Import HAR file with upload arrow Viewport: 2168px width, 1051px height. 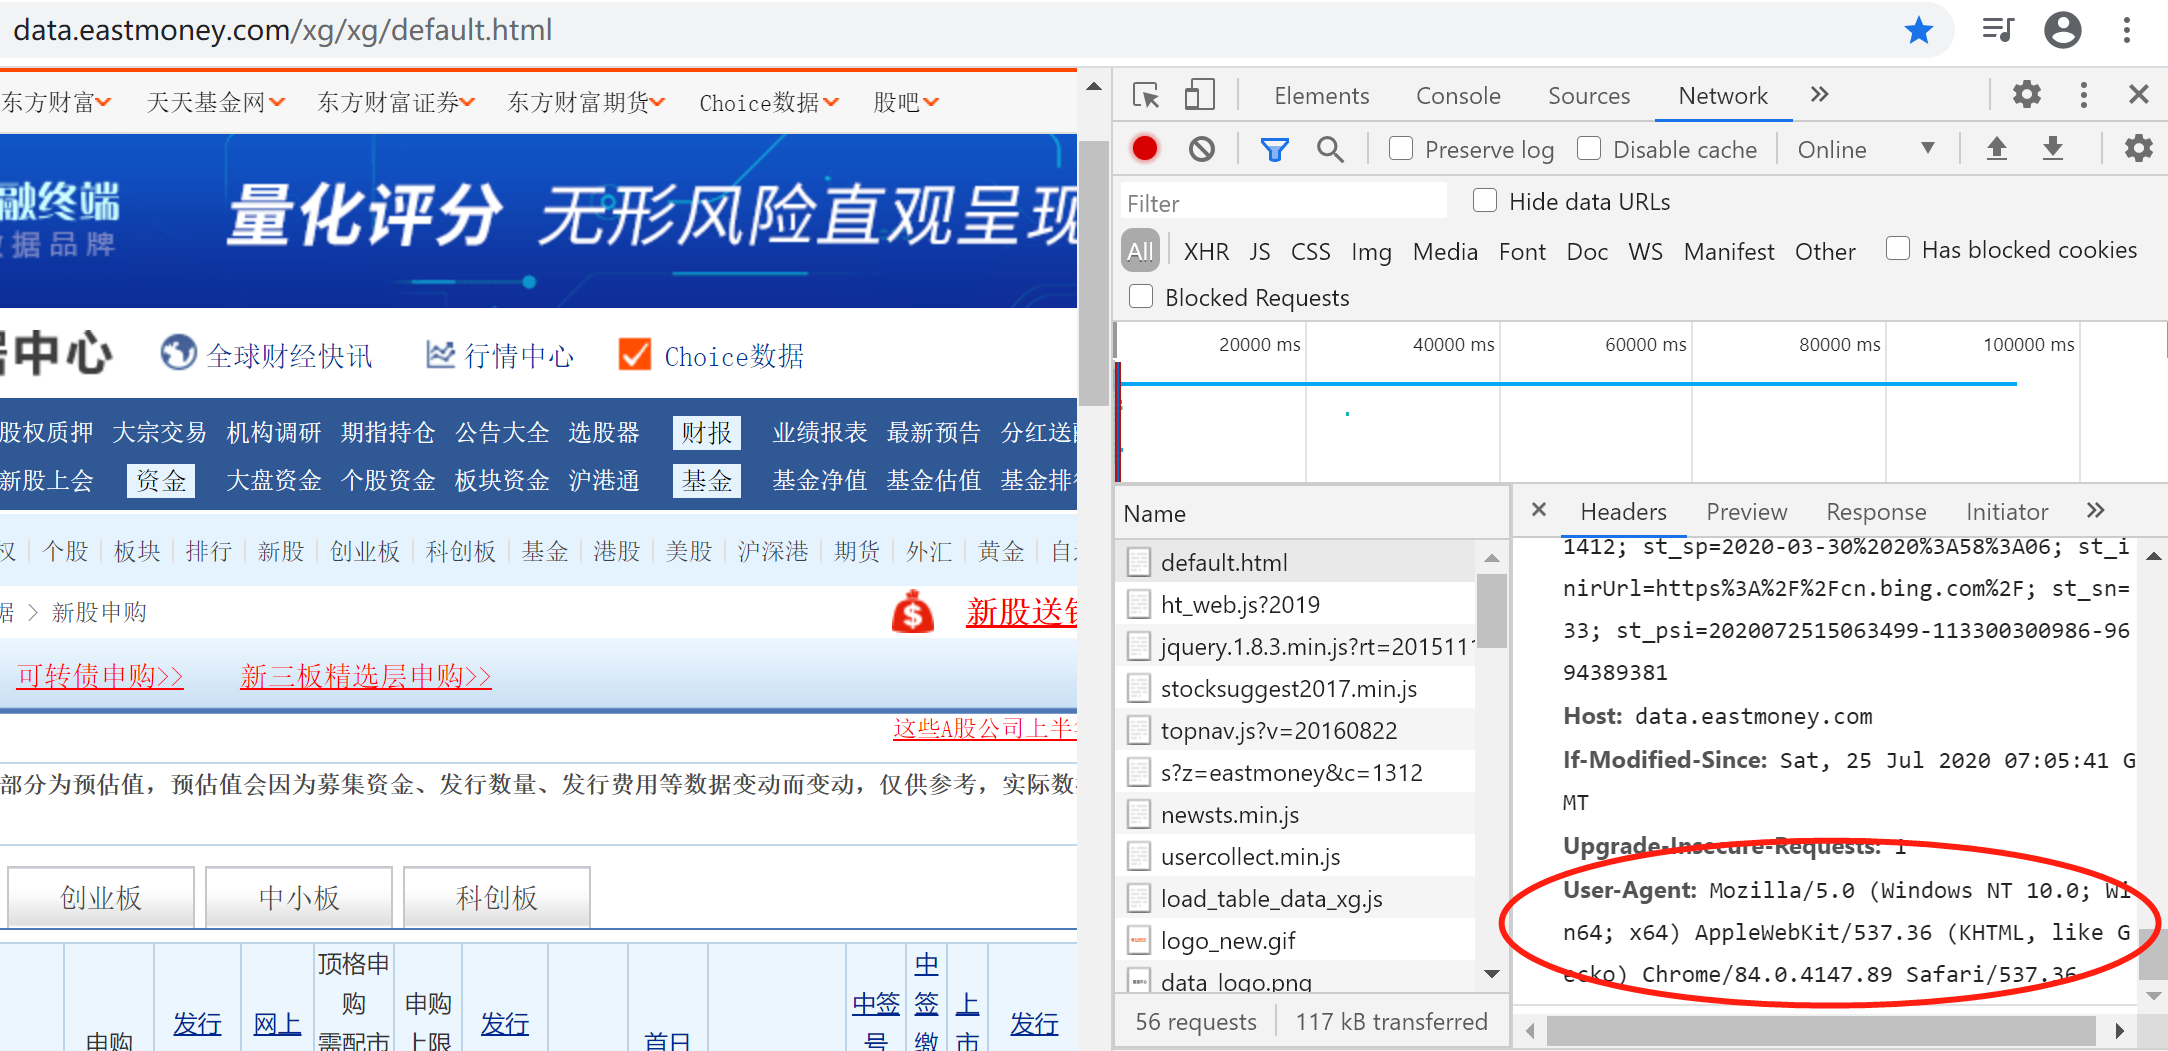click(1997, 149)
